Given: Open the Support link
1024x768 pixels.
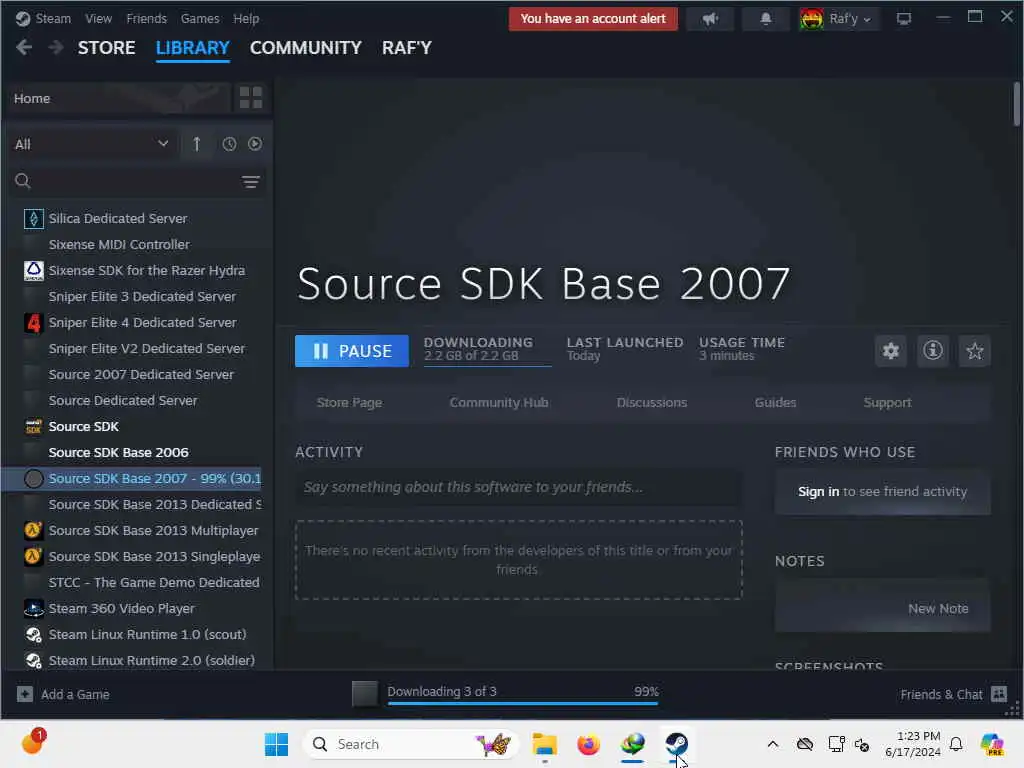Looking at the screenshot, I should [887, 402].
